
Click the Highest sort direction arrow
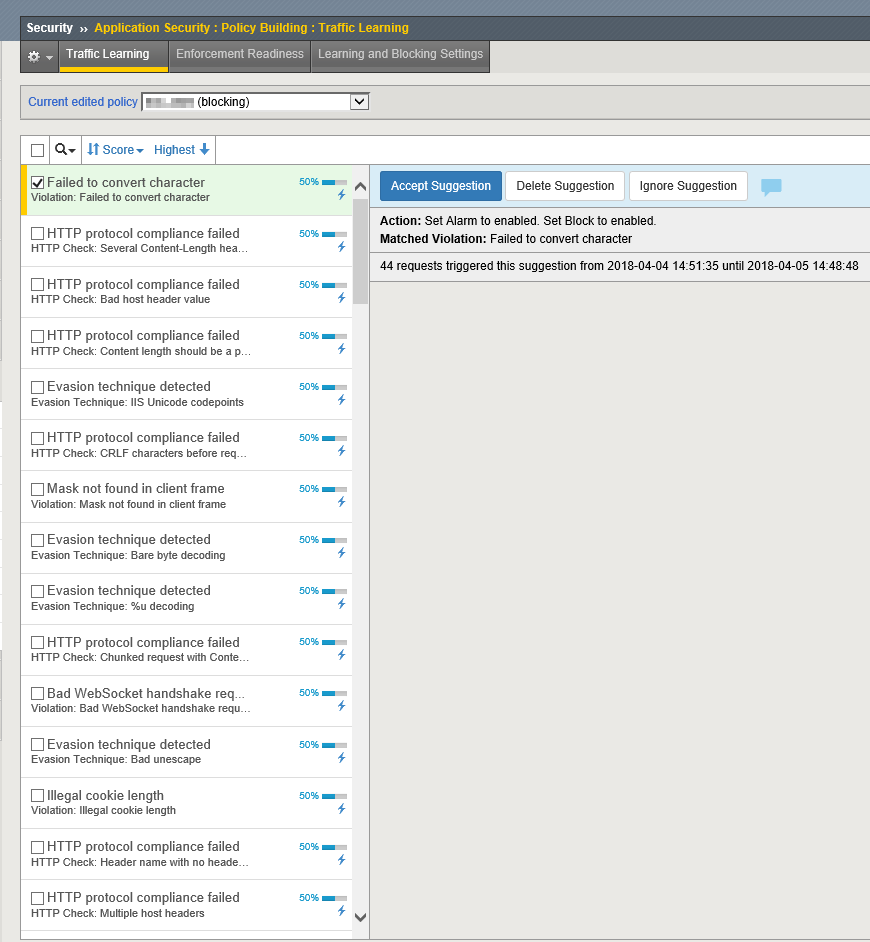(x=204, y=150)
